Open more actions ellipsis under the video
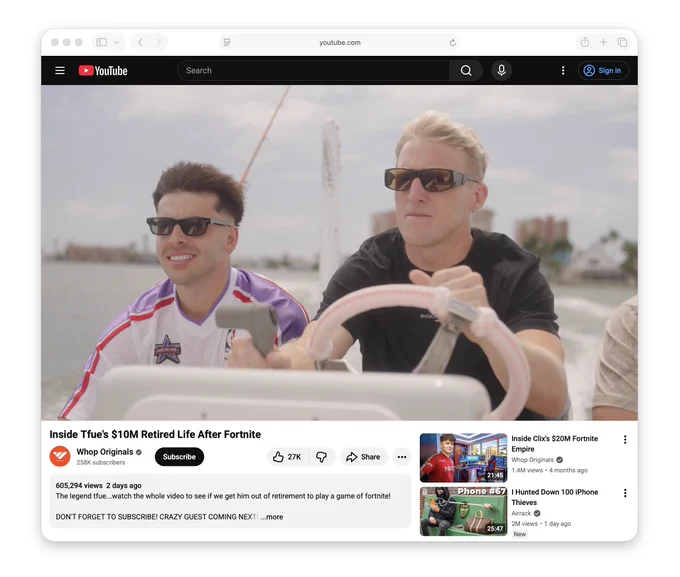The height and width of the screenshot is (577, 680). click(x=402, y=456)
